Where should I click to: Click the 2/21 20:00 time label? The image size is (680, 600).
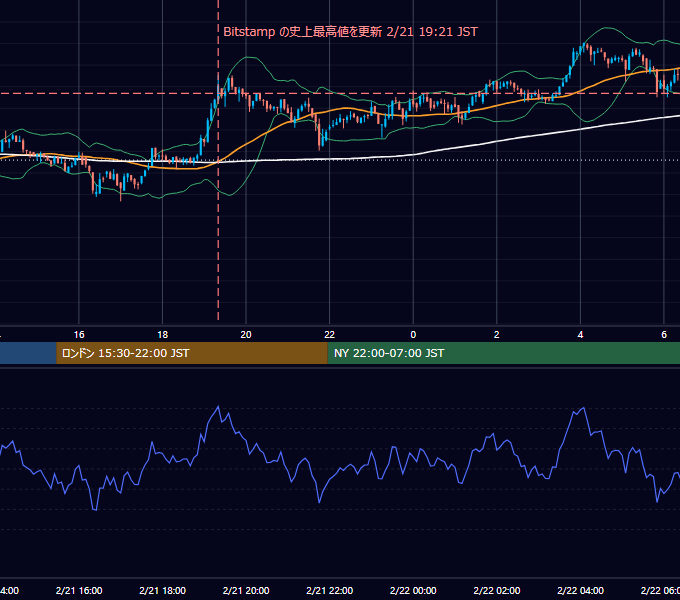246,590
